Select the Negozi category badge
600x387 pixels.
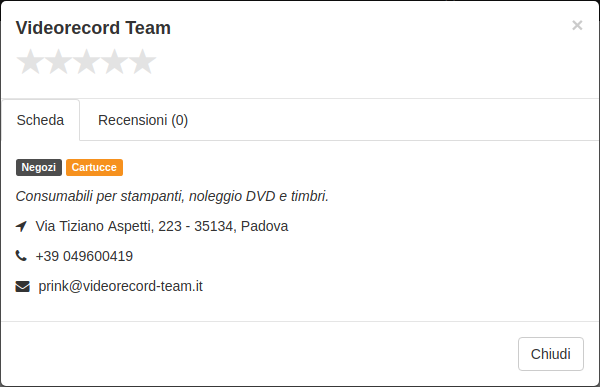point(39,167)
